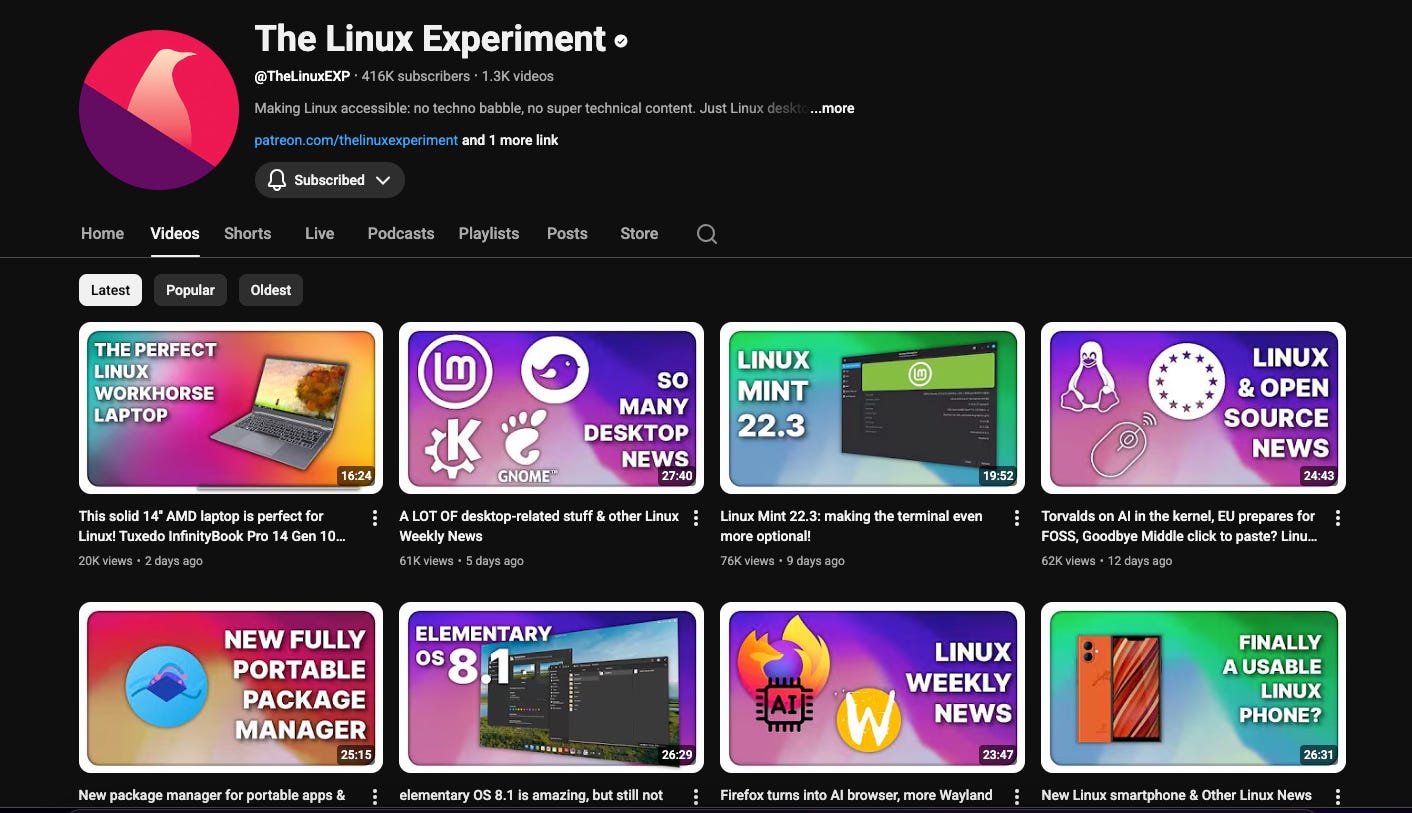Click title 'elementary OS 8.1 is amazing'
The width and height of the screenshot is (1412, 813).
click(531, 796)
